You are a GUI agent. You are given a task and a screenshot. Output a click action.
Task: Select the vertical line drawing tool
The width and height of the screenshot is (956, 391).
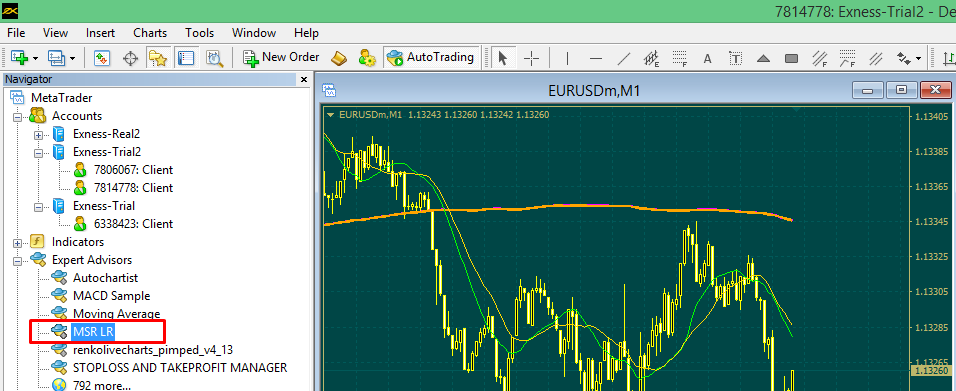[568, 58]
